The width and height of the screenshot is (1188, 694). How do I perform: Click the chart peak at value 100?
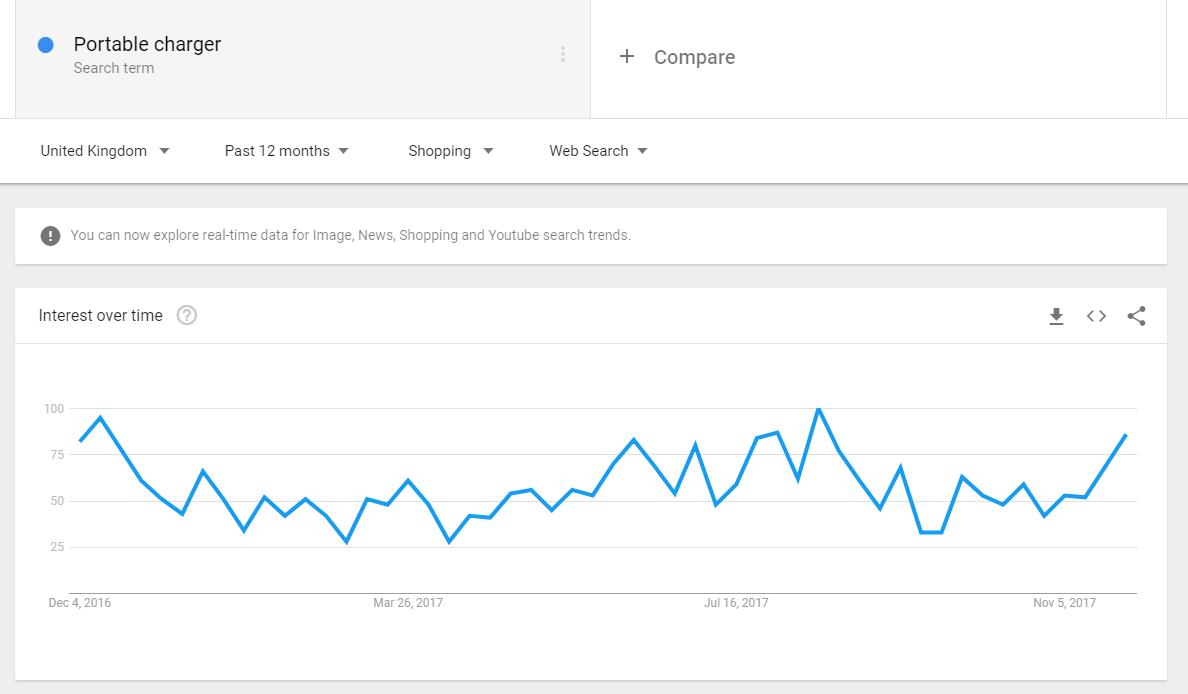coord(818,409)
